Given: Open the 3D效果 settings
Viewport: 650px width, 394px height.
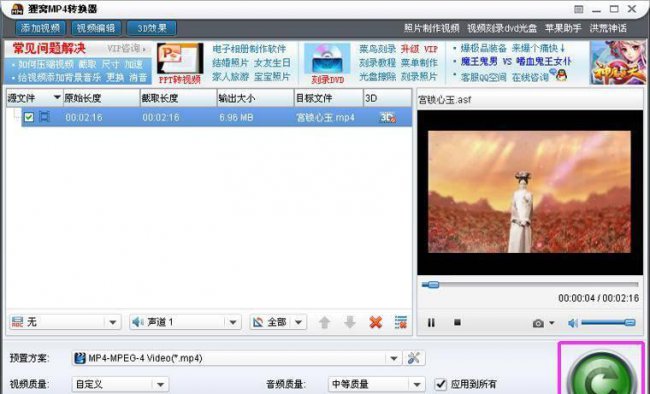Looking at the screenshot, I should 152,28.
